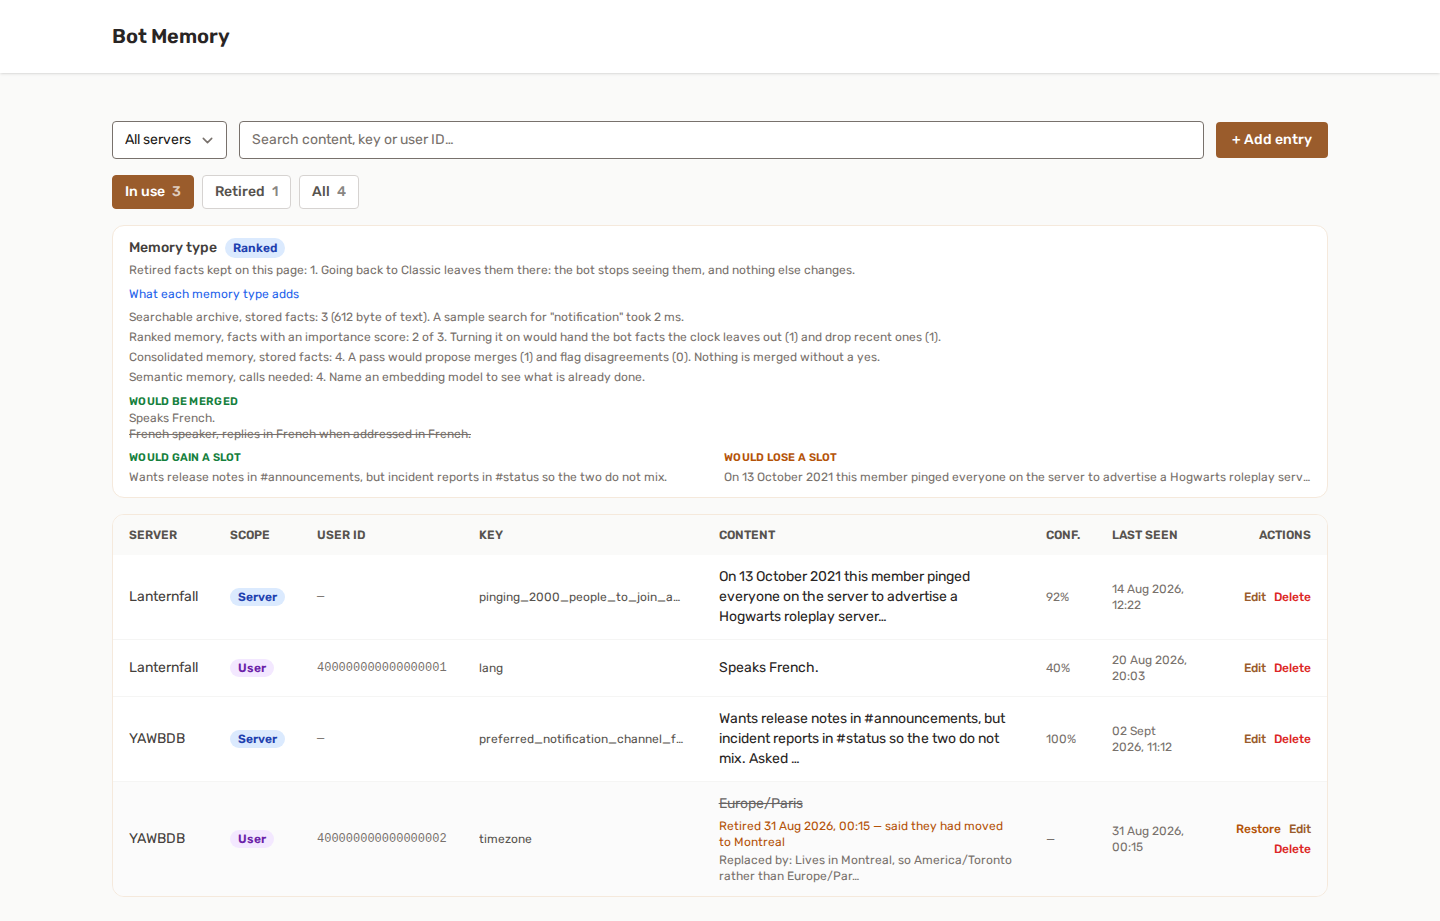Click the timezone key cell
Image resolution: width=1440 pixels, height=921 pixels.
(505, 839)
